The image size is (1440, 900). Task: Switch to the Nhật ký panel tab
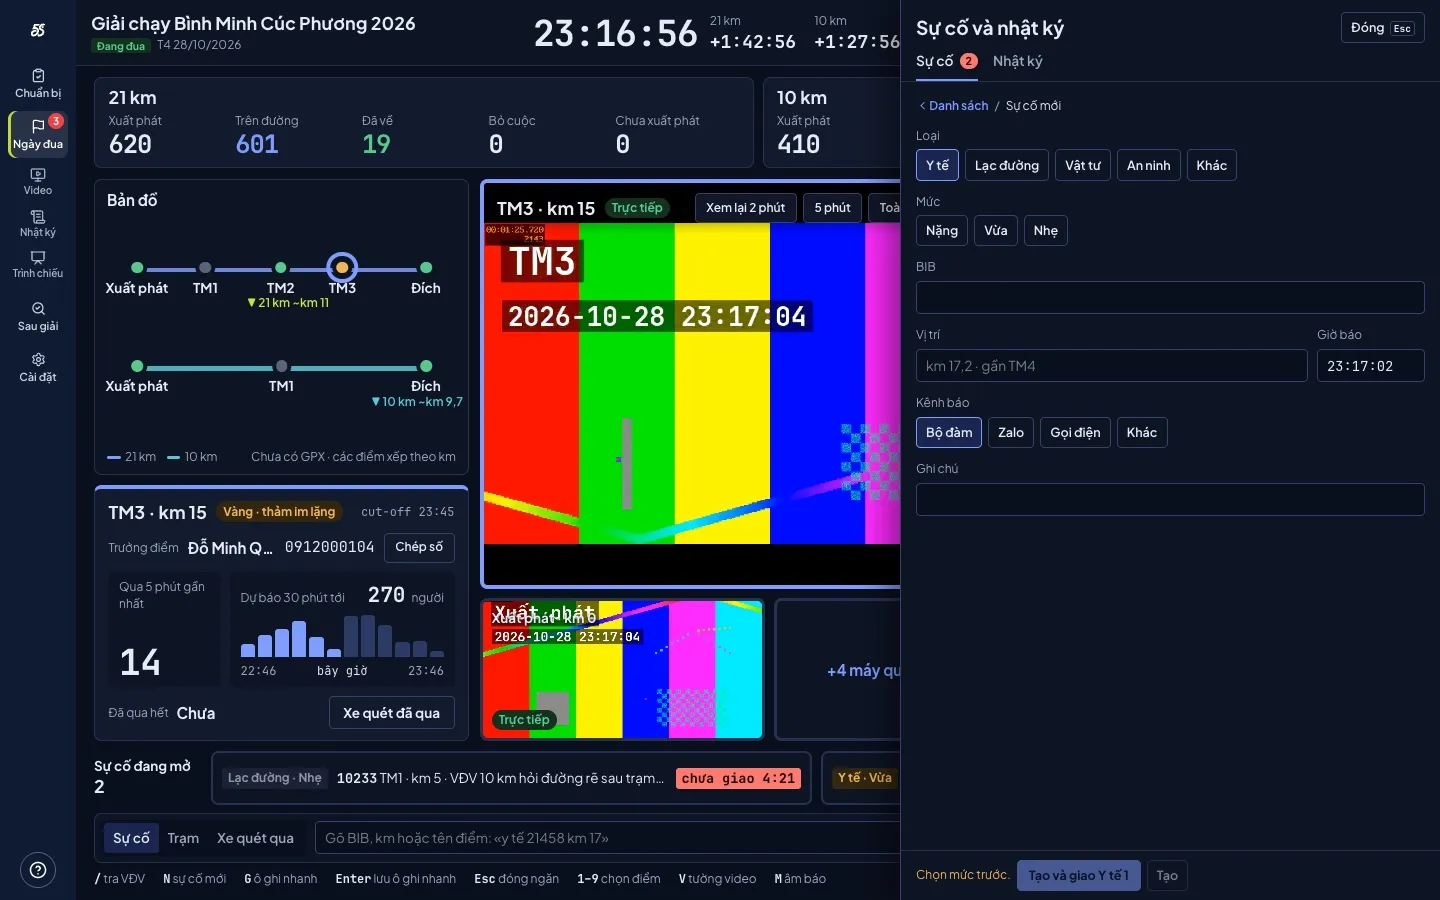[x=1017, y=62]
